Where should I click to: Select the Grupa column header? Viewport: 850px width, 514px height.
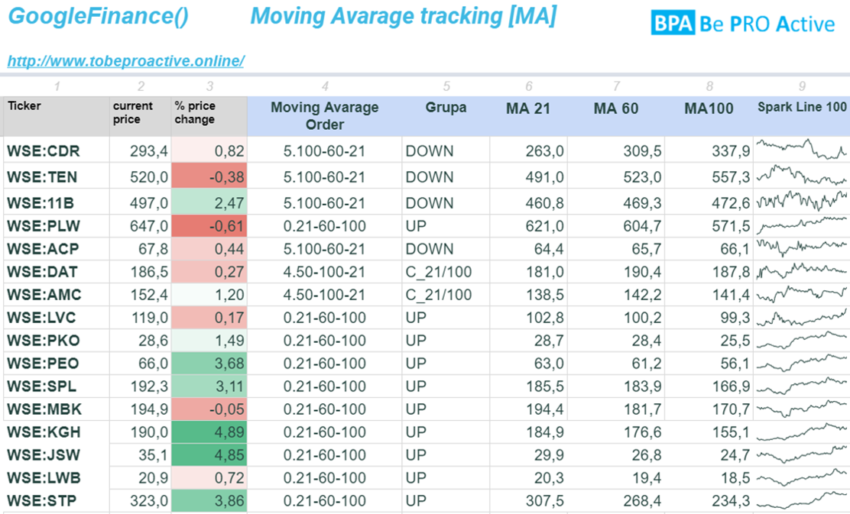446,116
